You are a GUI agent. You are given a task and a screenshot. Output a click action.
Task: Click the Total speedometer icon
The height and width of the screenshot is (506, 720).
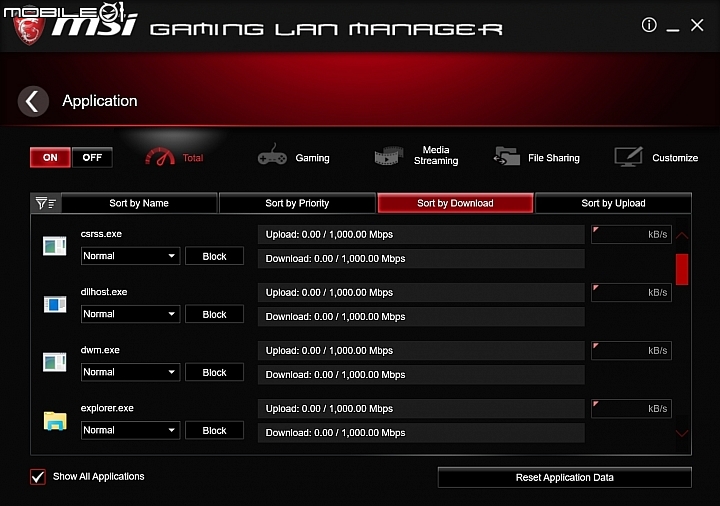[160, 157]
